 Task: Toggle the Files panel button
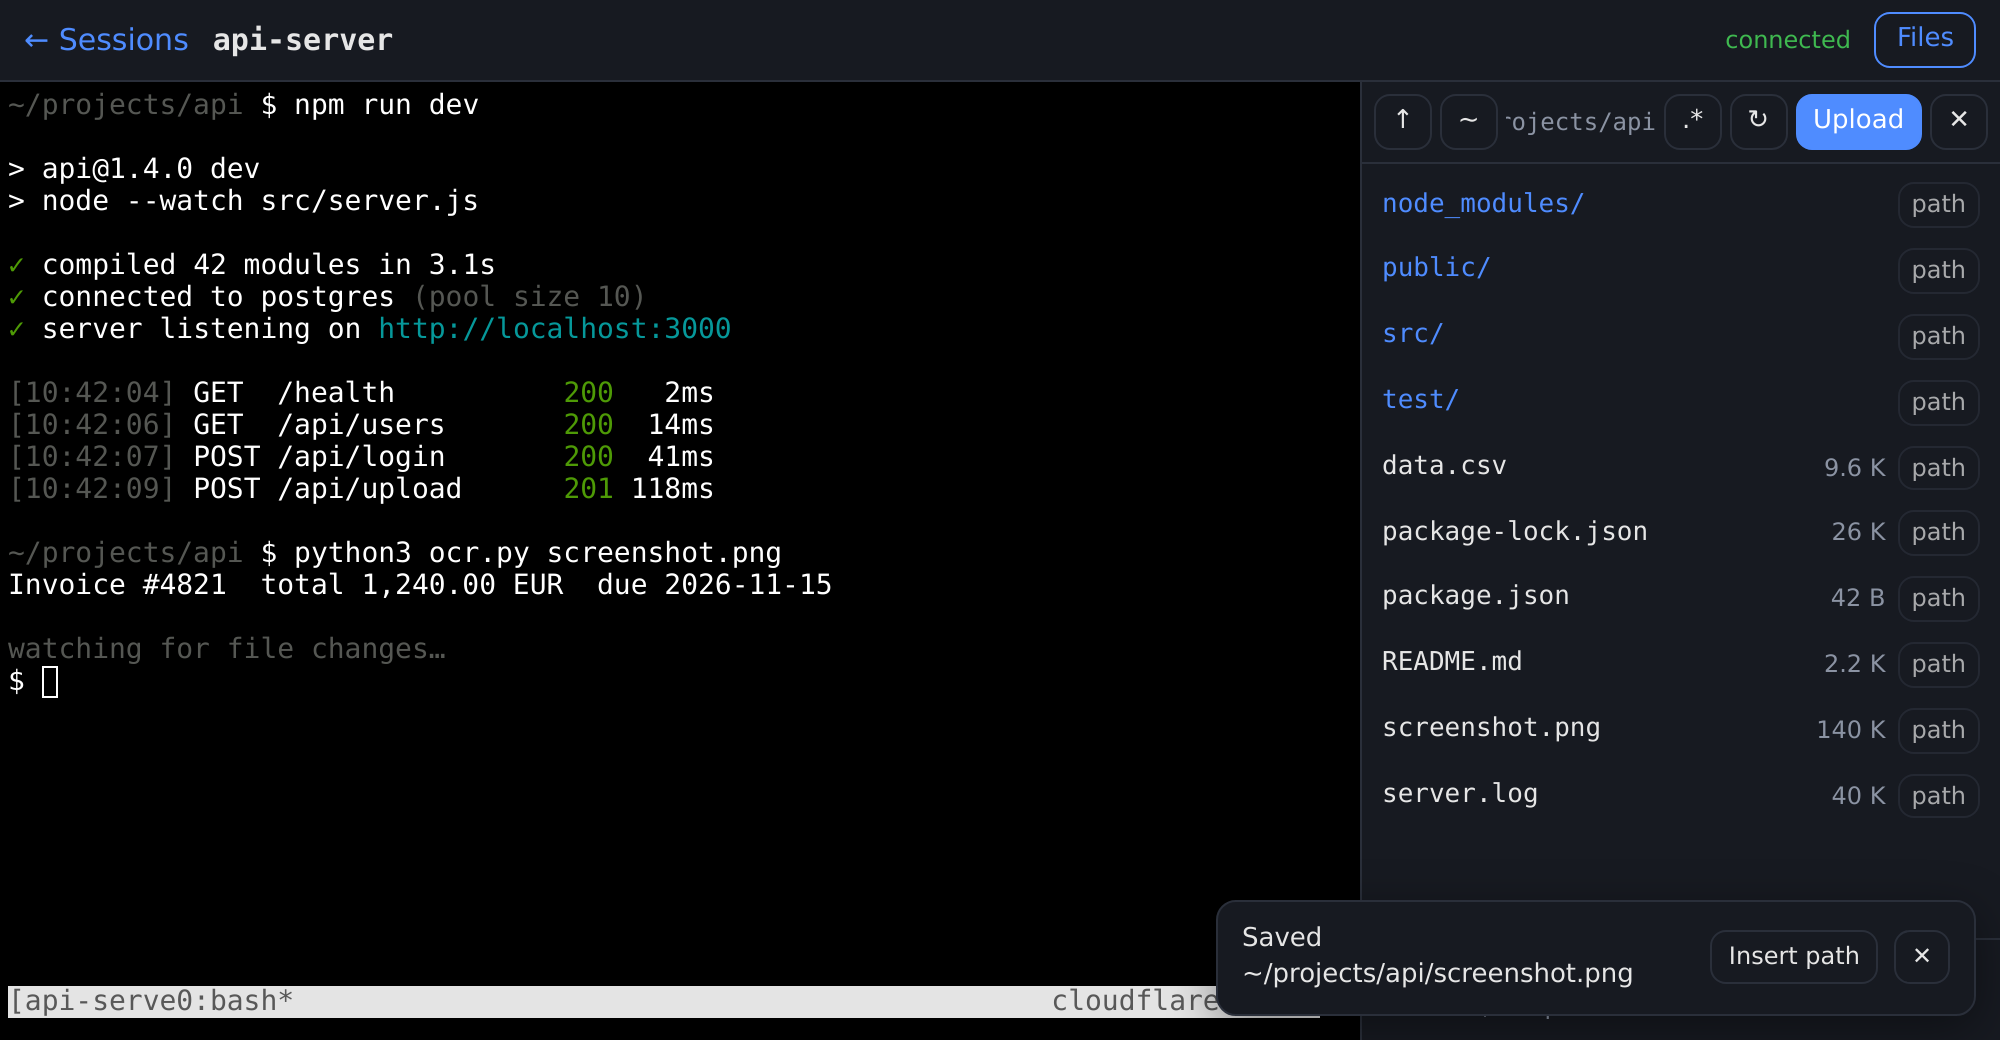click(1924, 39)
